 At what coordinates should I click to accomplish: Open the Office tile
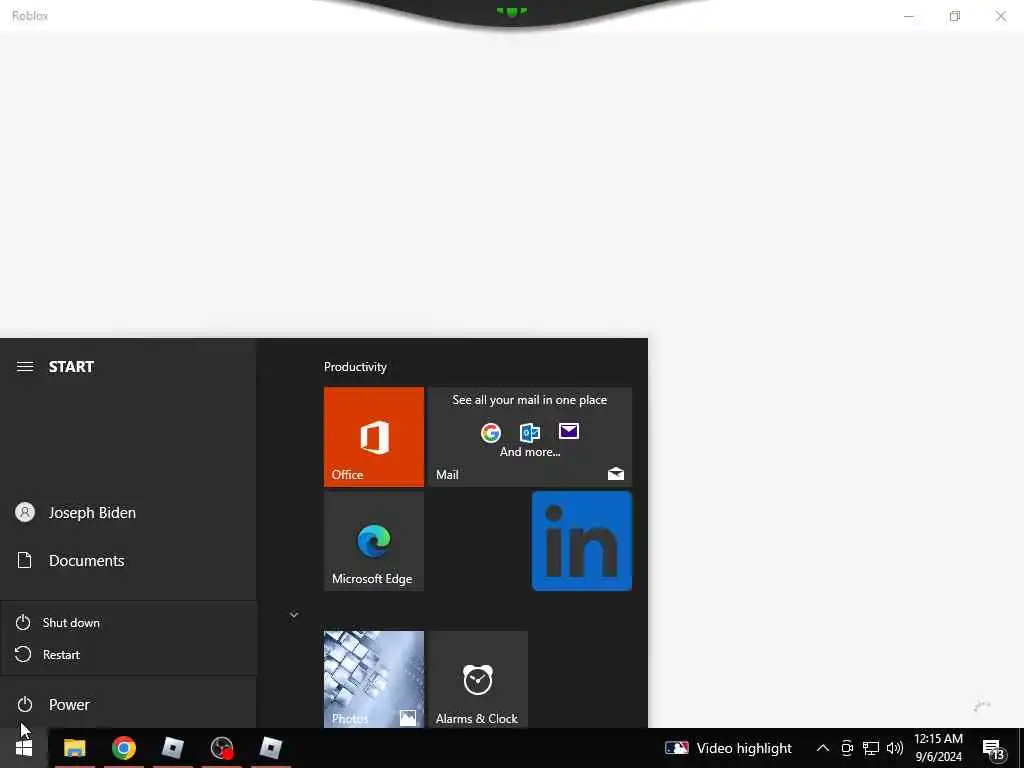pyautogui.click(x=374, y=436)
